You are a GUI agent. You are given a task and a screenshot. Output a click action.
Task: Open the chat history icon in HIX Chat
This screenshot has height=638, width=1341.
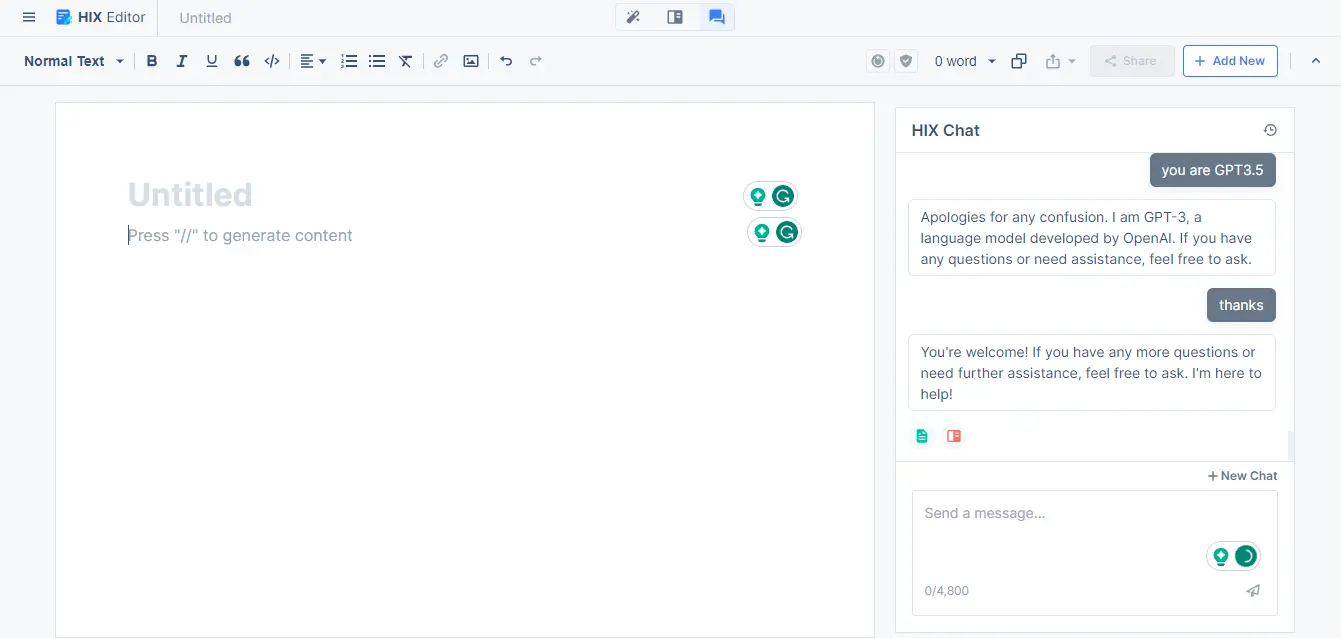click(1269, 129)
